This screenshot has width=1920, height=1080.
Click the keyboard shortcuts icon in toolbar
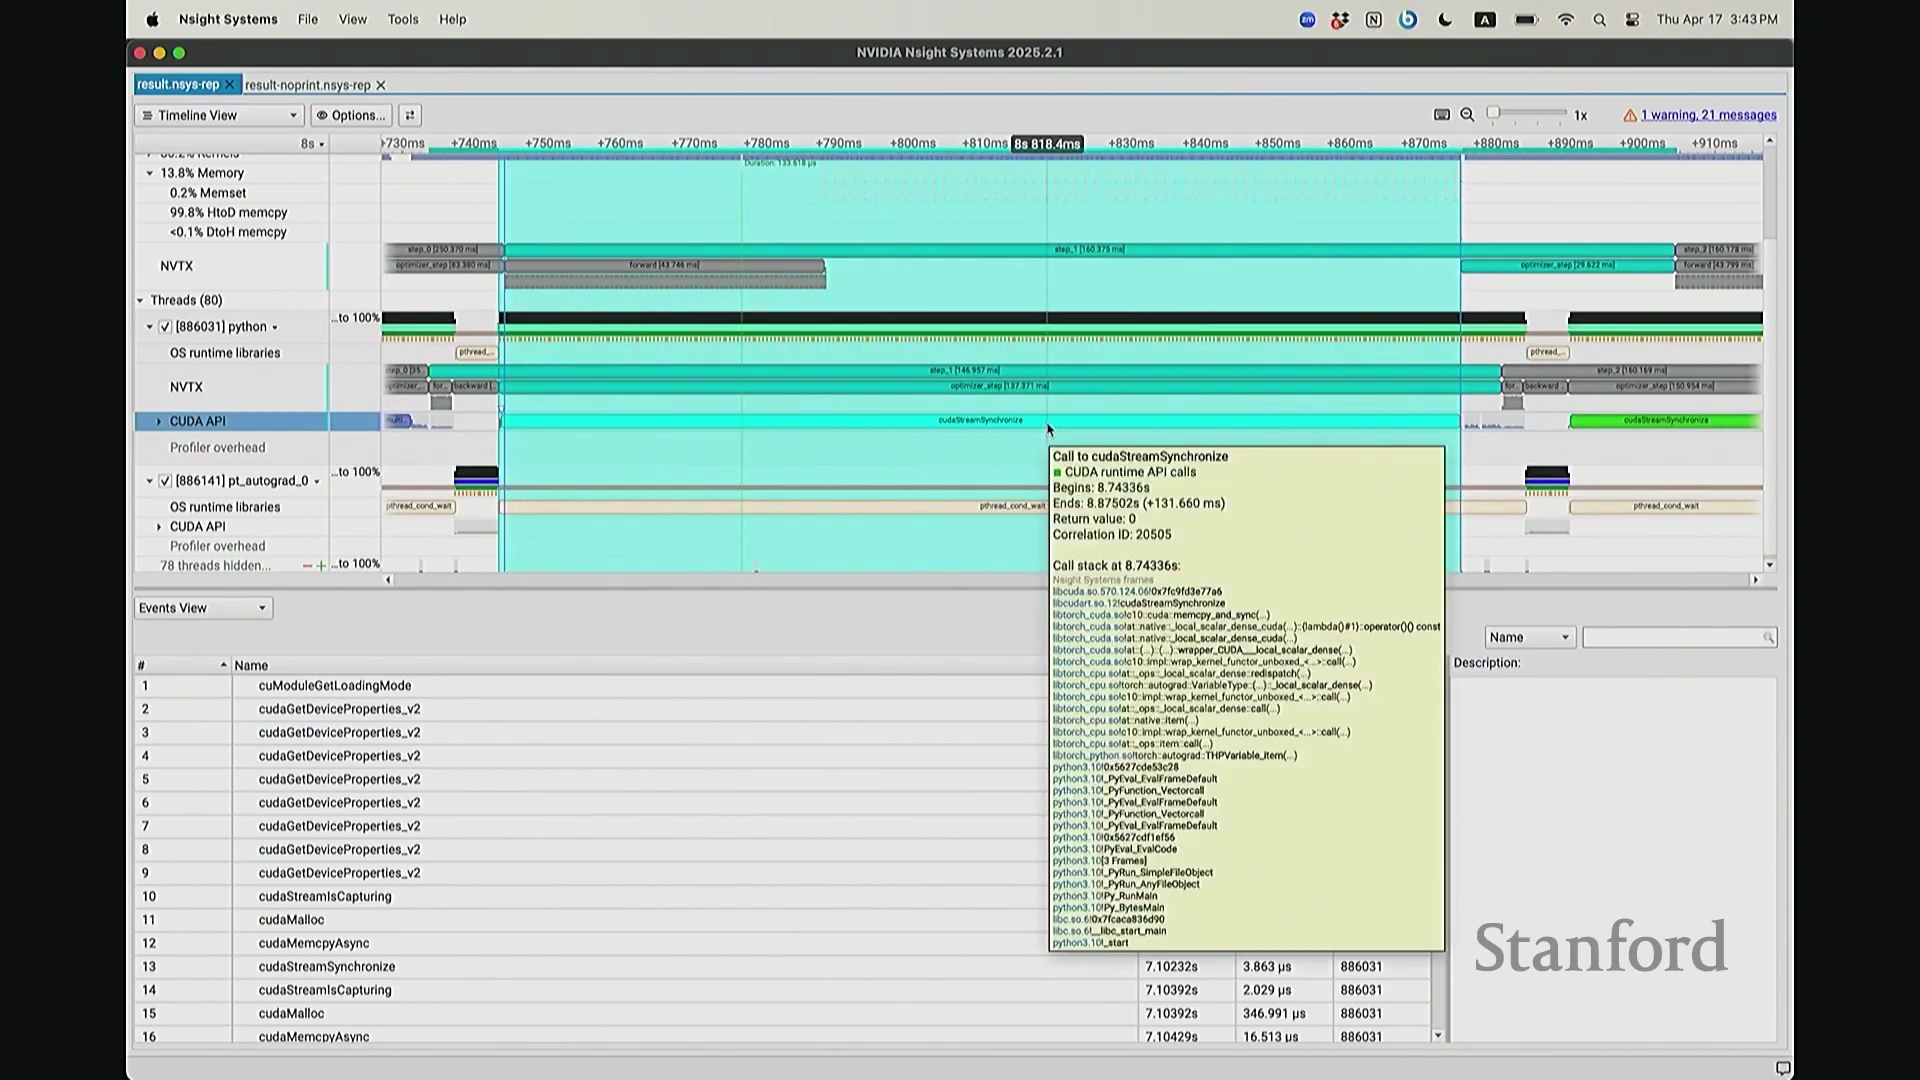click(1441, 115)
